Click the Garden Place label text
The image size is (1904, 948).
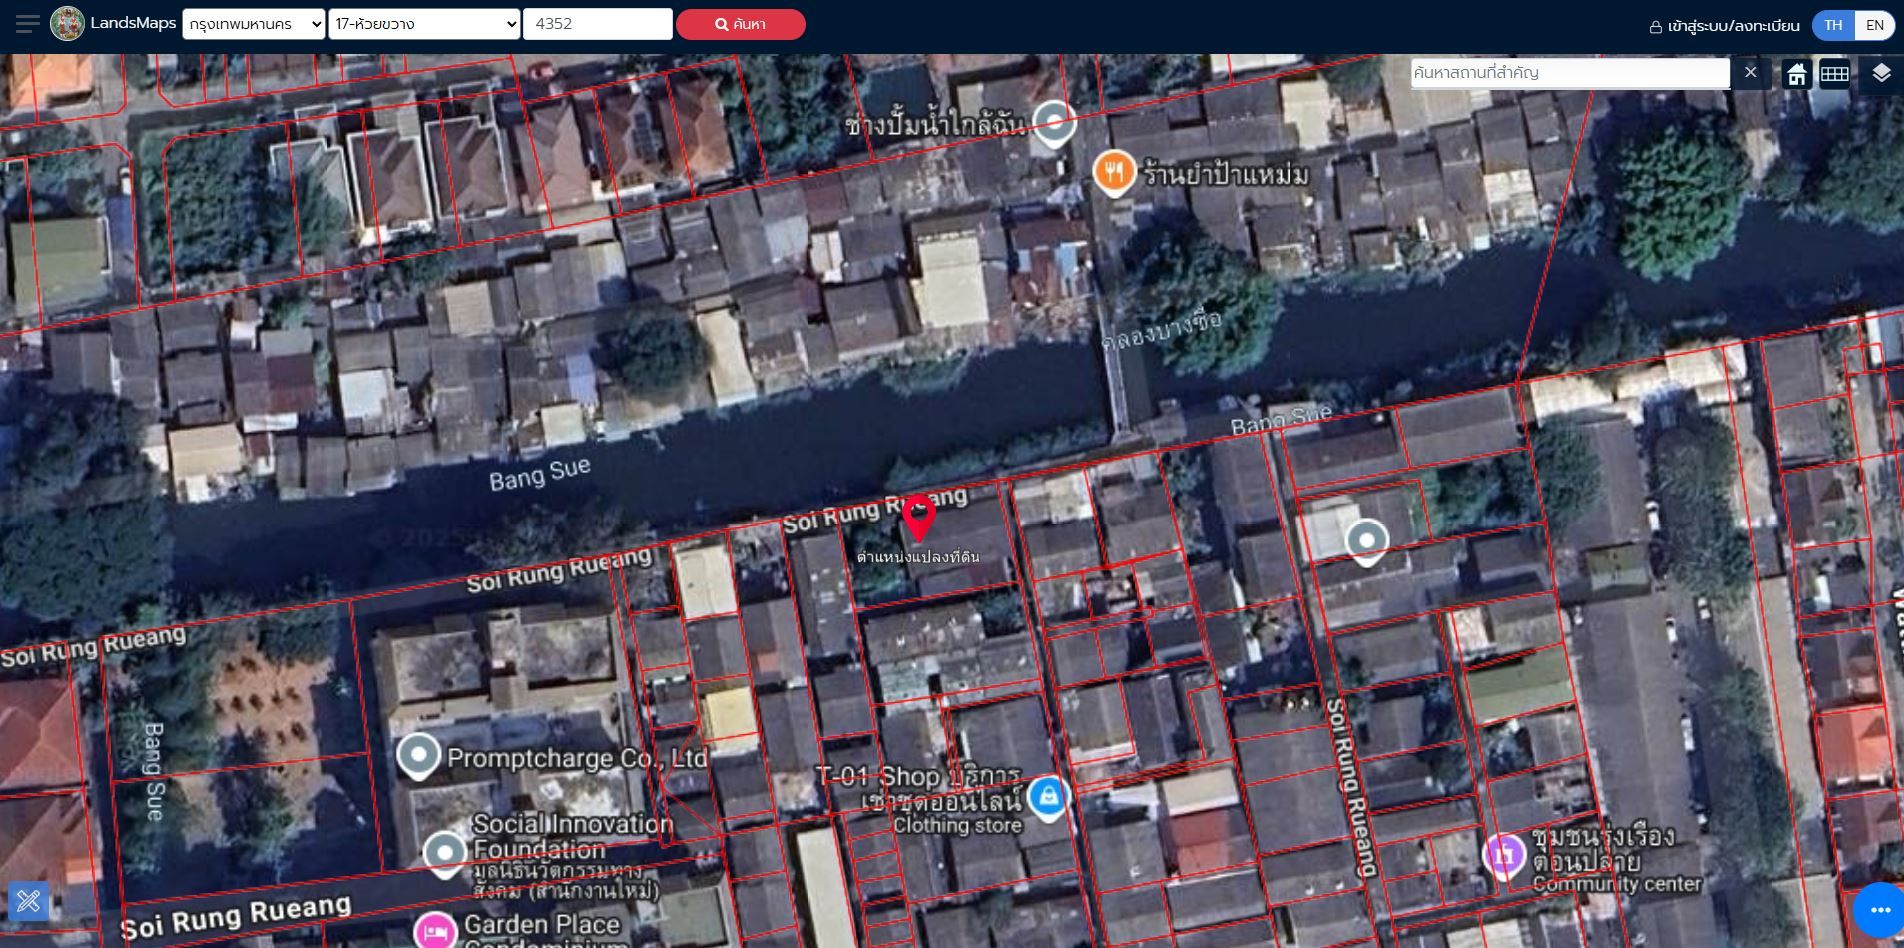[541, 925]
